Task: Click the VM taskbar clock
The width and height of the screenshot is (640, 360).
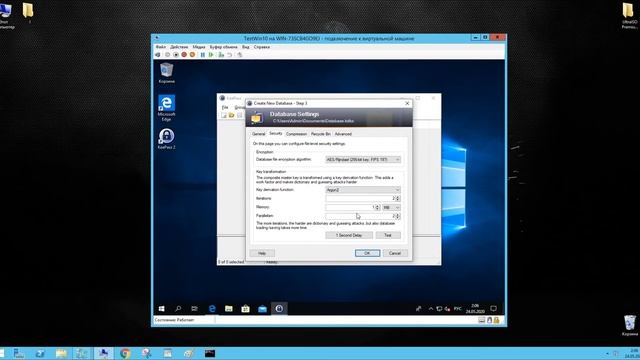Action: [x=475, y=309]
